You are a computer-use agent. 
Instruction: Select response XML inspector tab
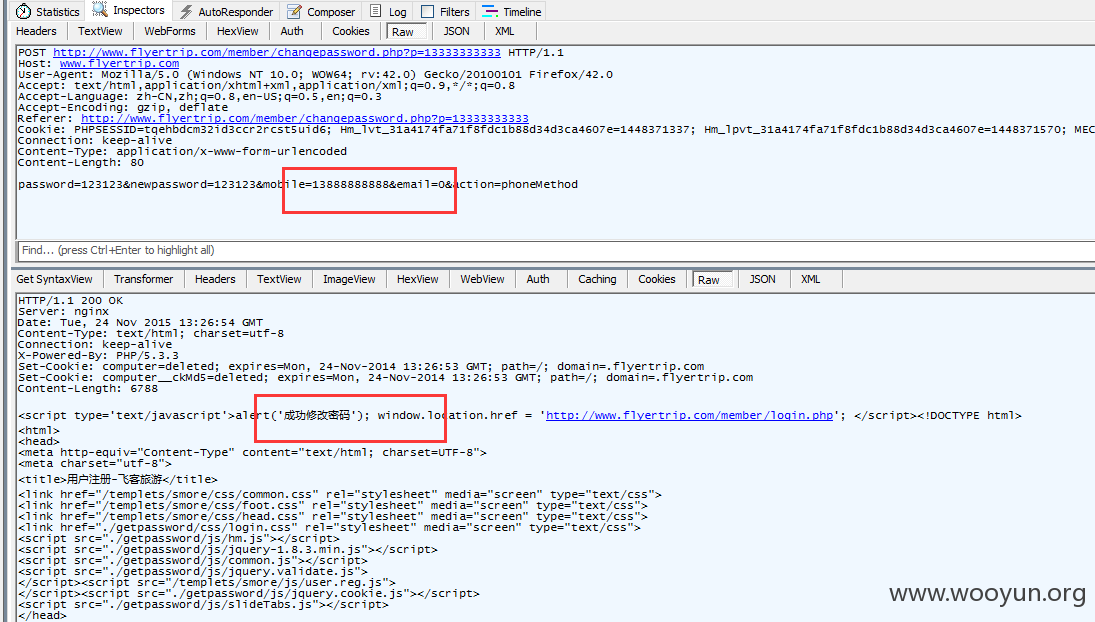[x=810, y=279]
